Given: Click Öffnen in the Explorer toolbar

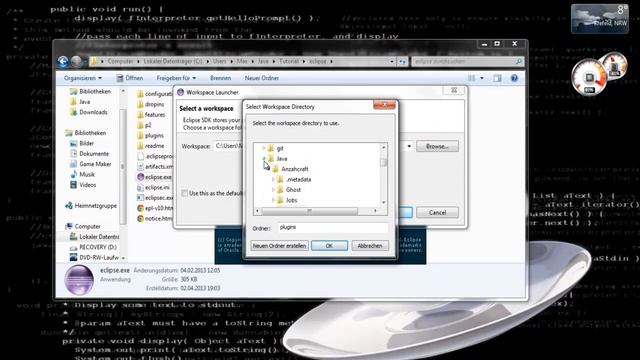Looking at the screenshot, I should [130, 78].
